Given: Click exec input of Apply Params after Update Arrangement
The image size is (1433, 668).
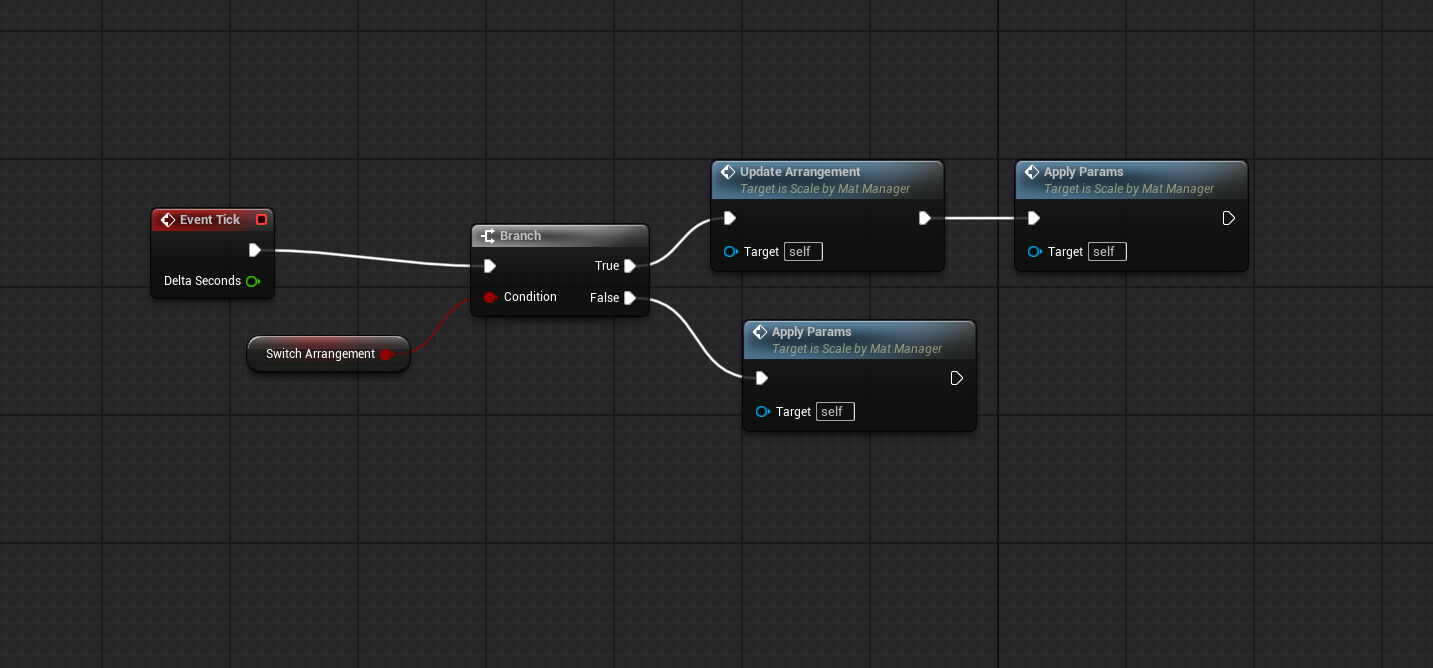Looking at the screenshot, I should pyautogui.click(x=1034, y=218).
